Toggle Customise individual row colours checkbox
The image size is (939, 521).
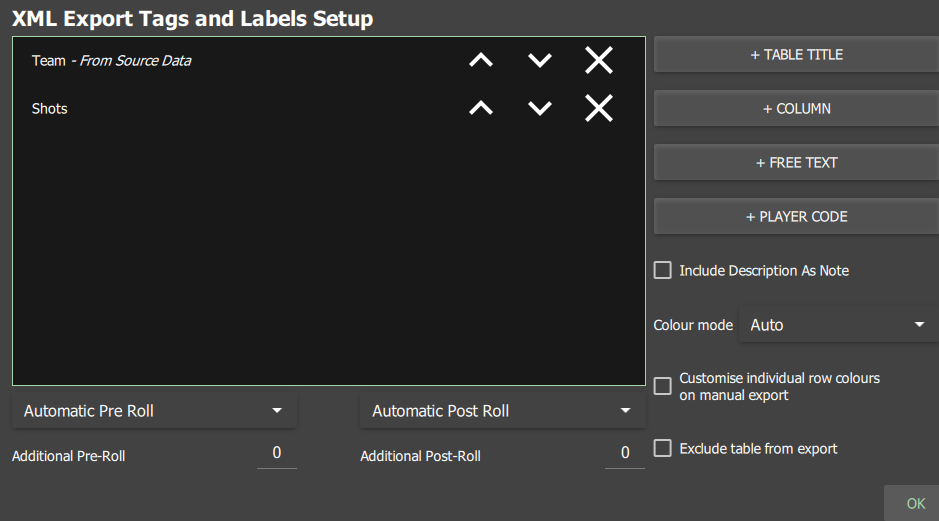(662, 386)
